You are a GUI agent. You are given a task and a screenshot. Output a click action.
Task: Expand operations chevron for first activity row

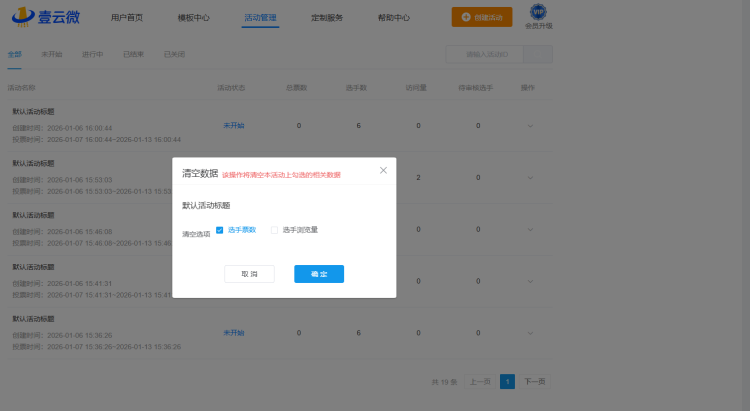tap(530, 125)
